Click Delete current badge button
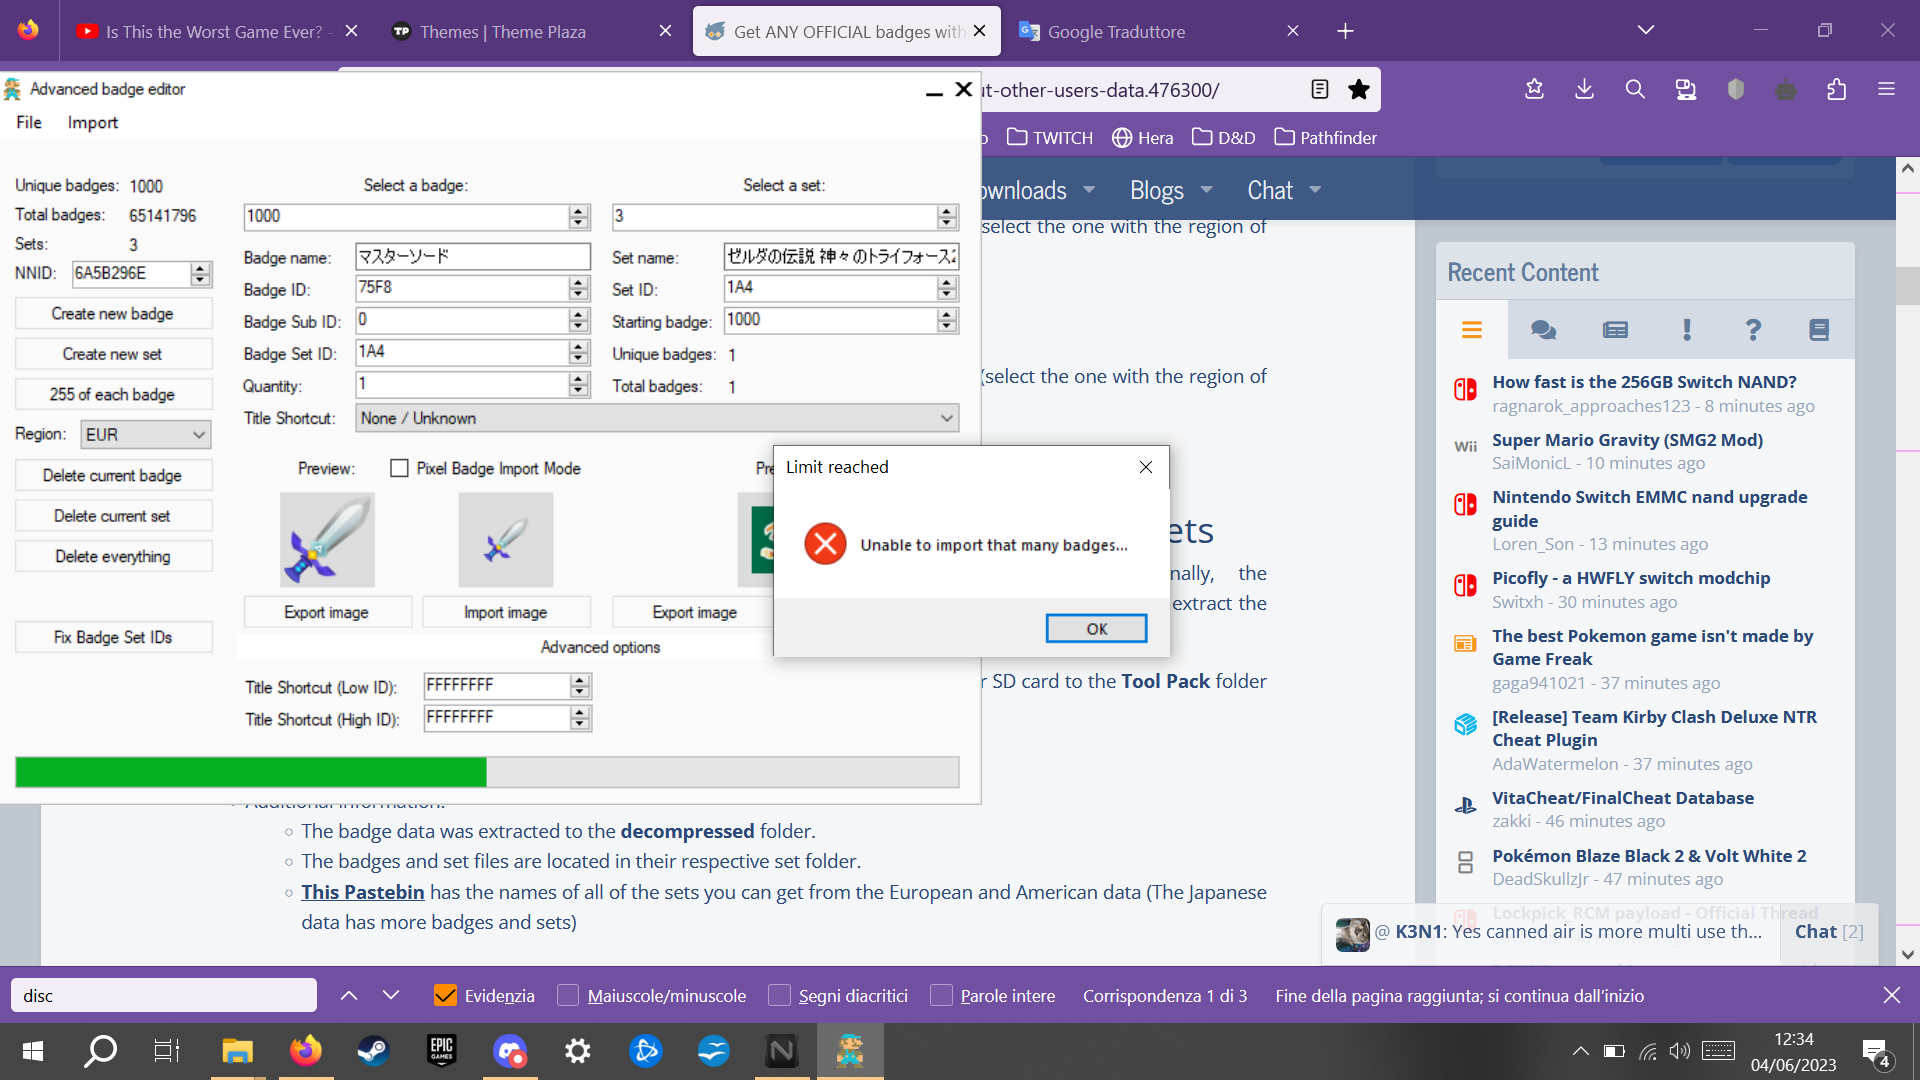The width and height of the screenshot is (1920, 1080). point(113,475)
